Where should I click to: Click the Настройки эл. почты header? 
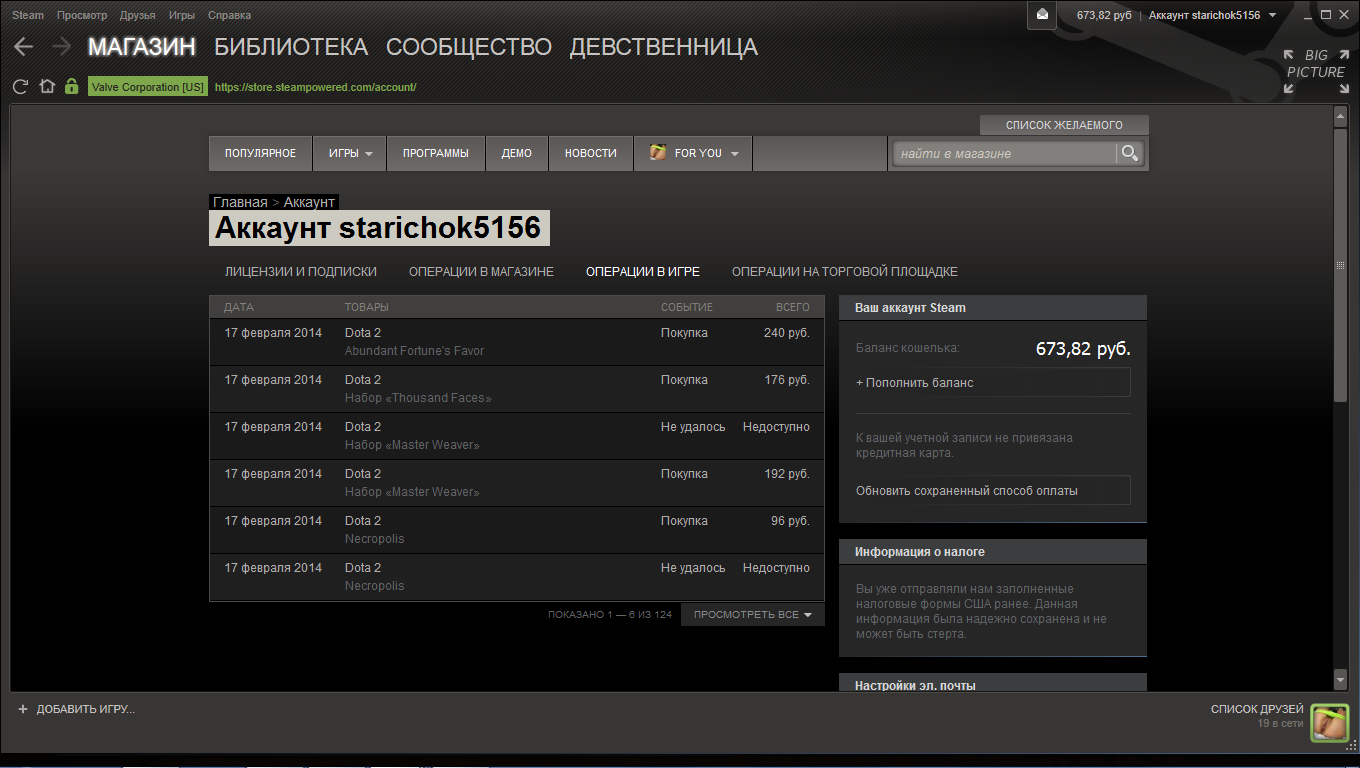click(x=993, y=683)
